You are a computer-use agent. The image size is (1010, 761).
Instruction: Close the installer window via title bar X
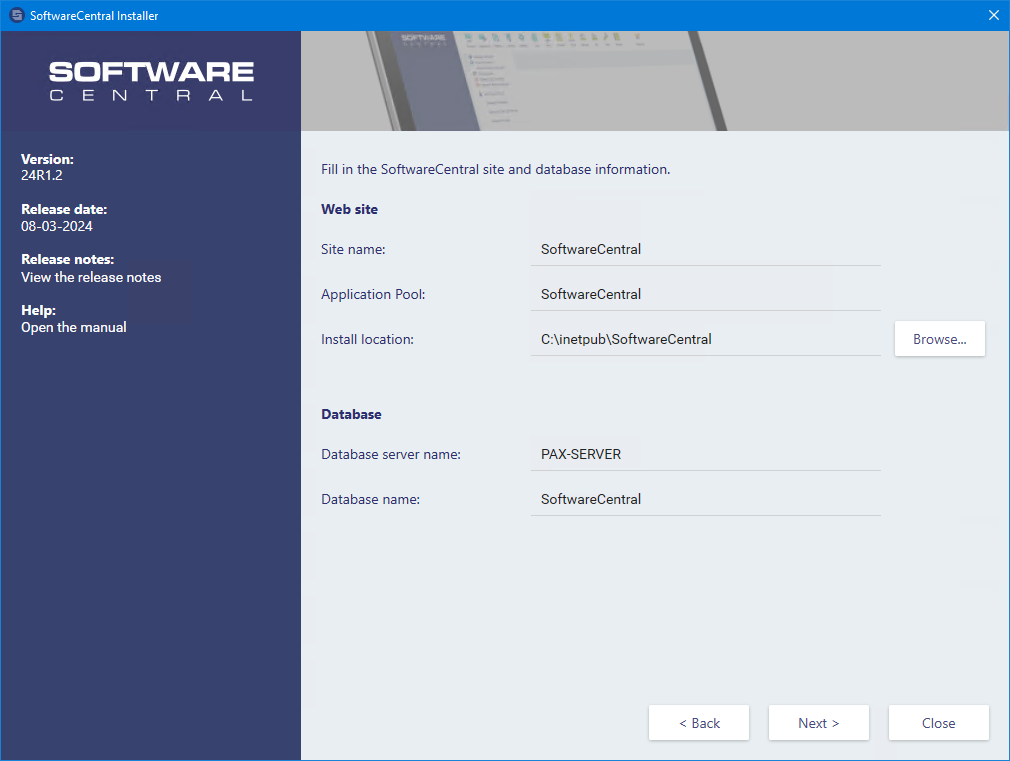(x=993, y=15)
